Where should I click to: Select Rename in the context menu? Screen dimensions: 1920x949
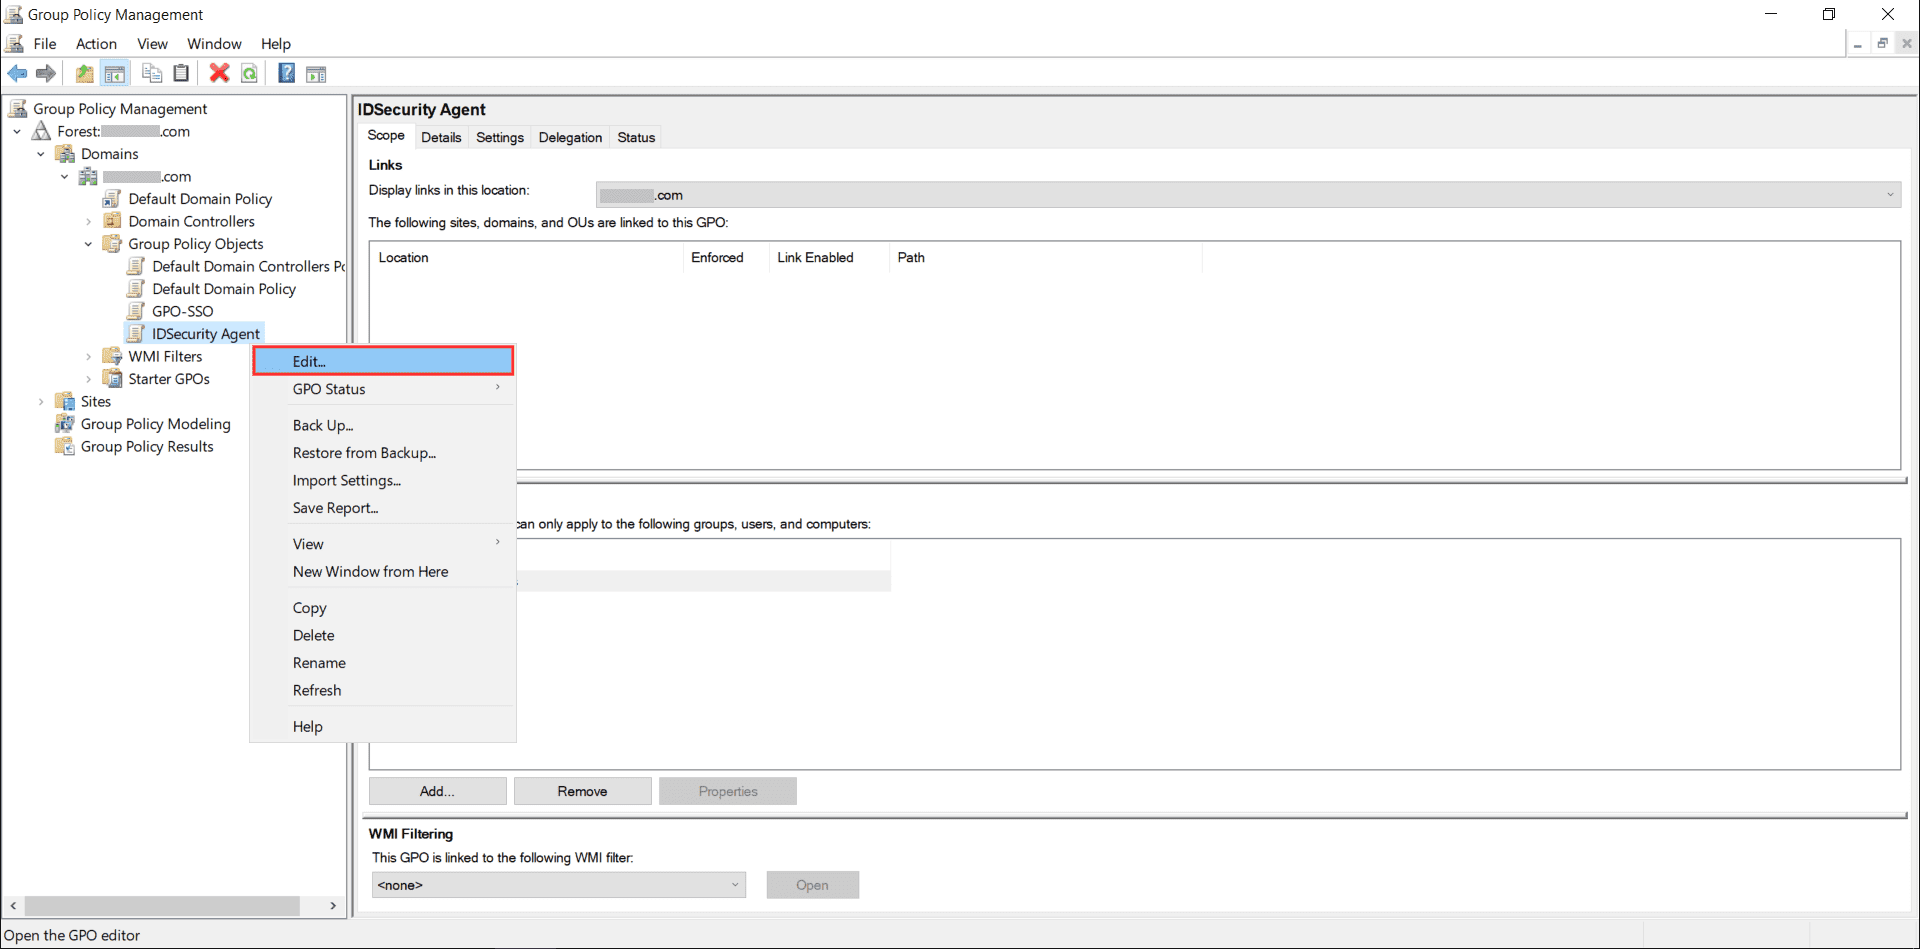click(x=383, y=663)
